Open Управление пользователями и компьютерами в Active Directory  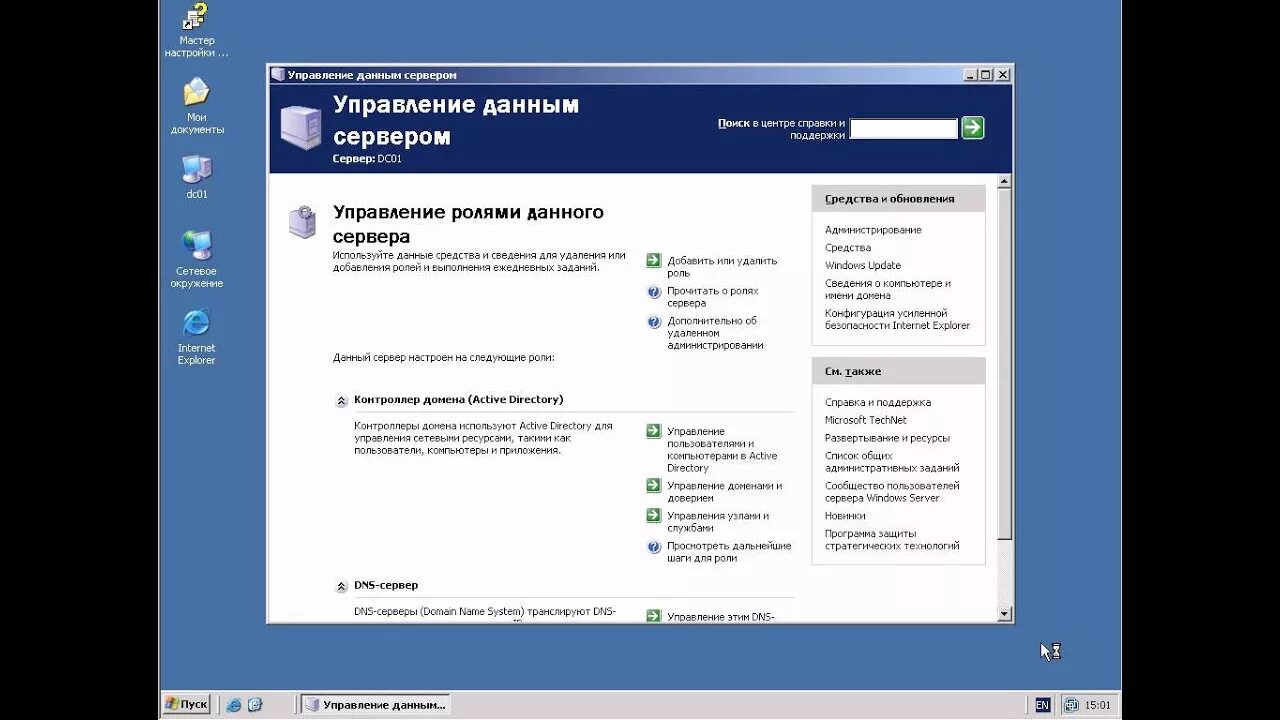[x=722, y=449]
